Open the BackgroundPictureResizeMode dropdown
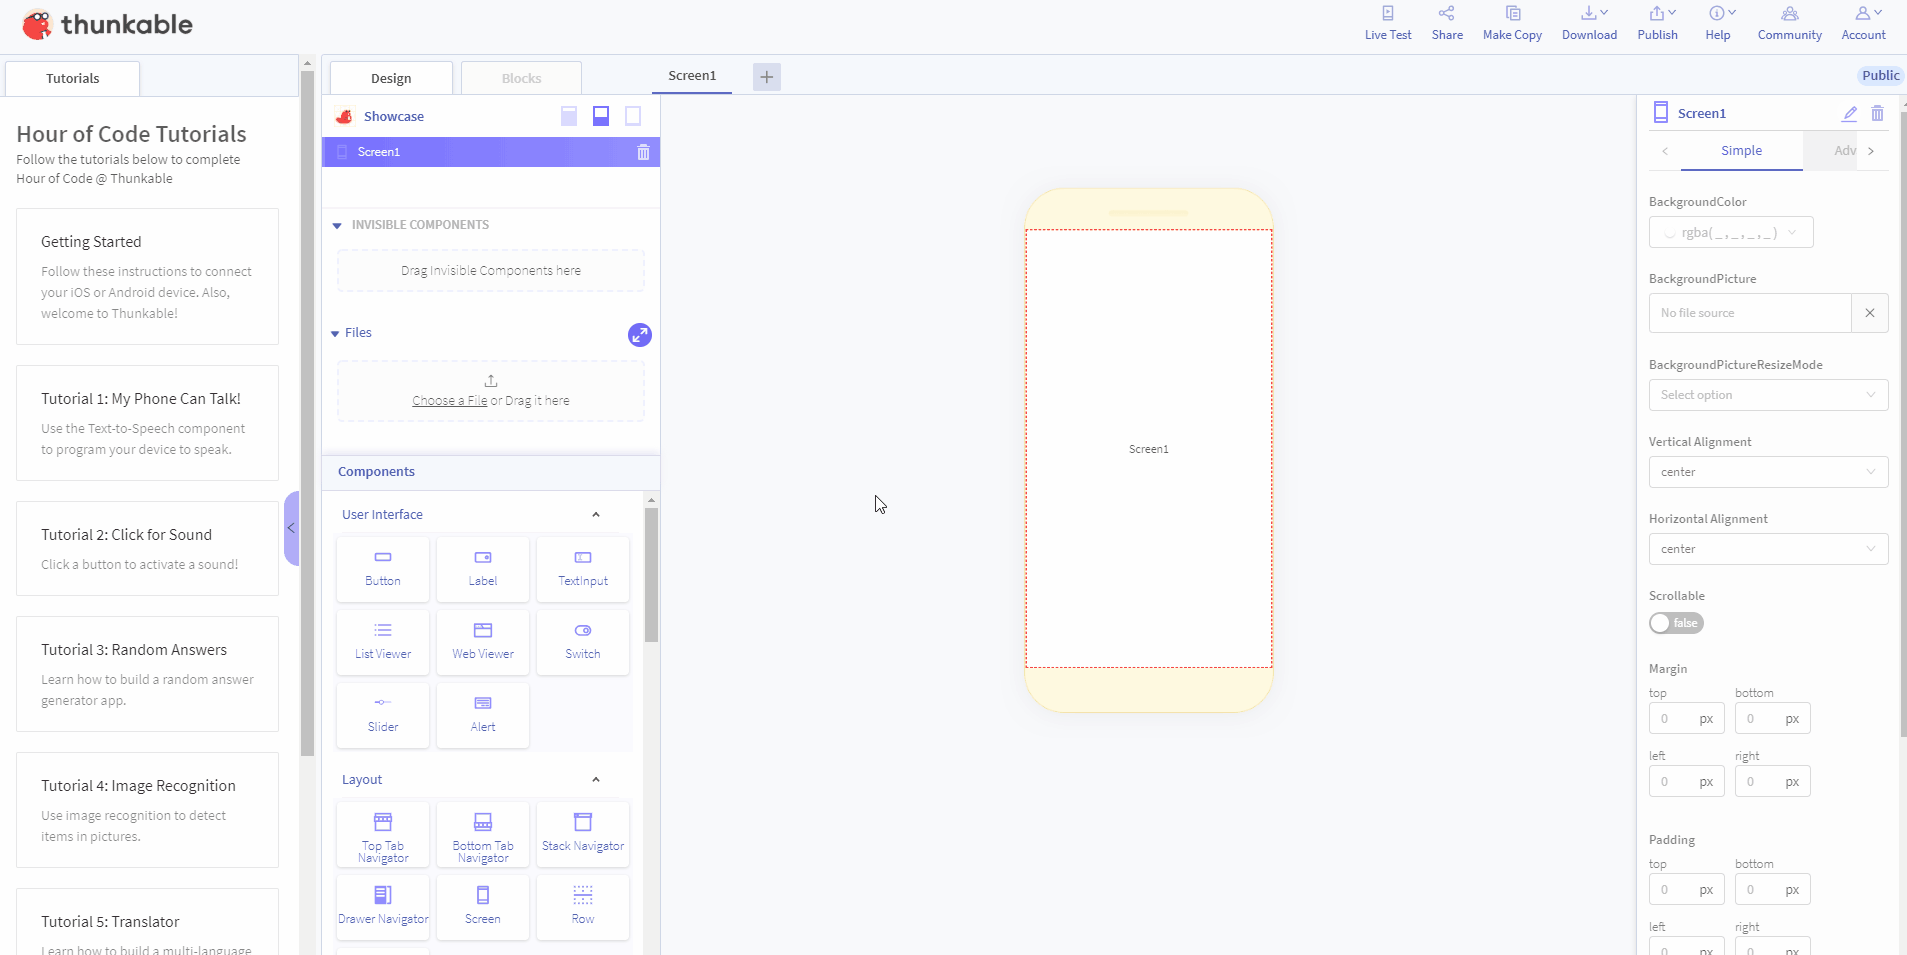Screen dimensions: 1907x955 click(x=1767, y=395)
